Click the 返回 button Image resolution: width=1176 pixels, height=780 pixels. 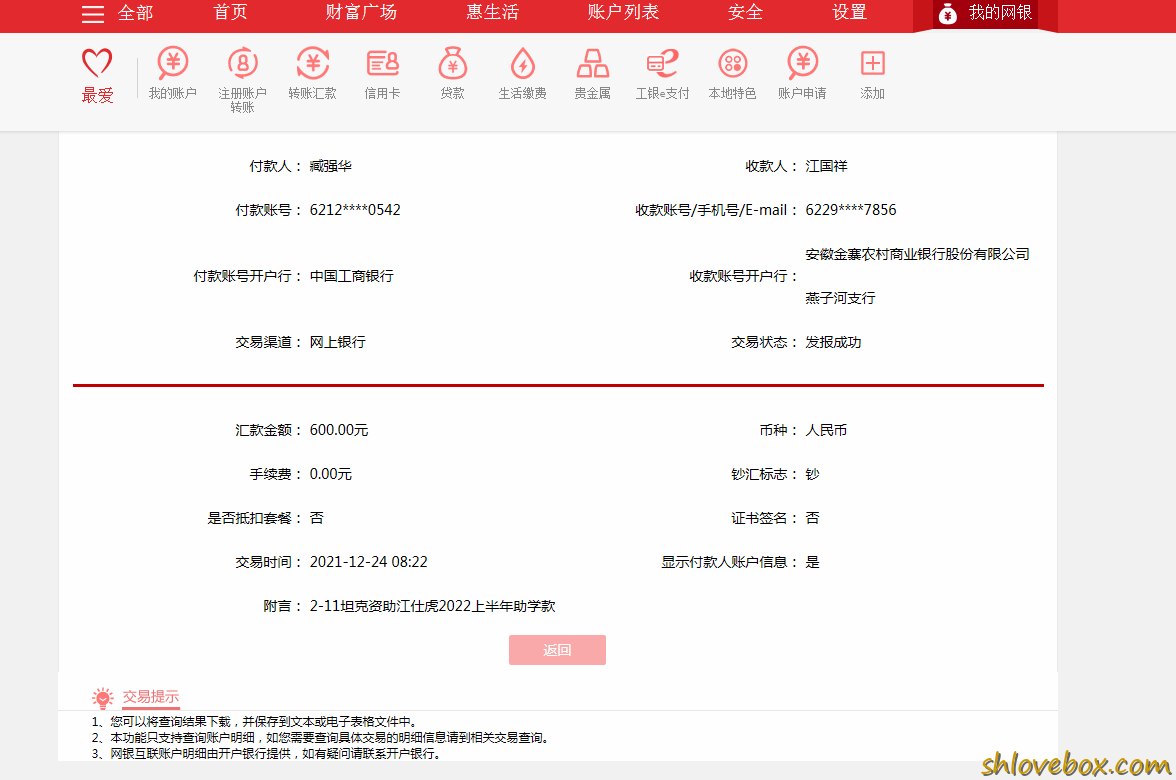click(557, 650)
